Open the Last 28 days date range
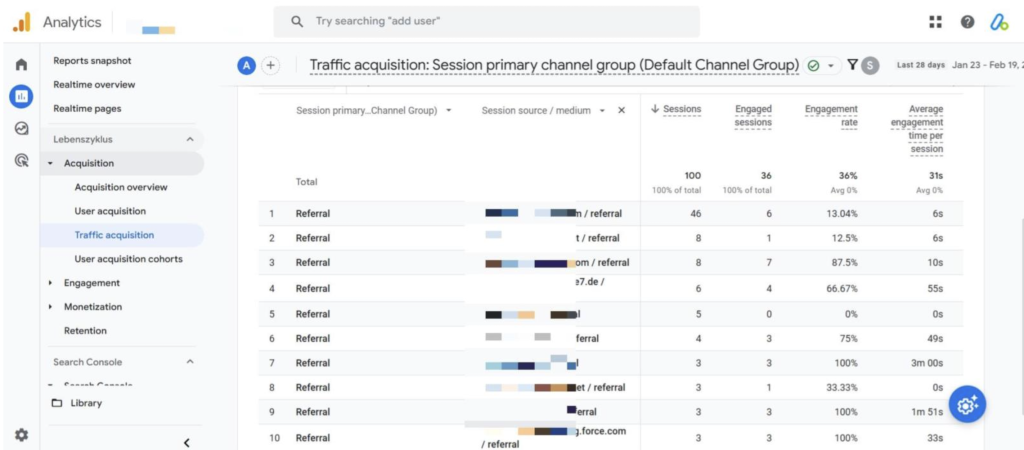 921,65
